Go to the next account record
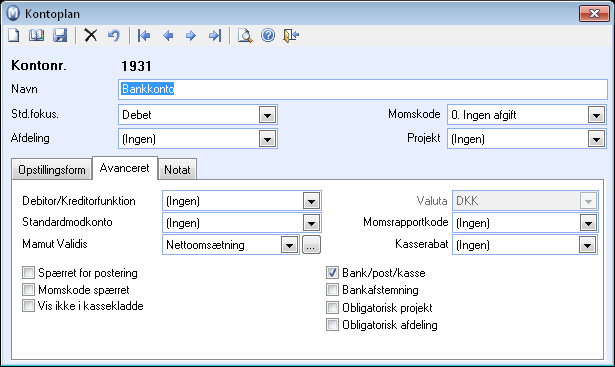Screen dimensions: 615x367 pyautogui.click(x=191, y=36)
